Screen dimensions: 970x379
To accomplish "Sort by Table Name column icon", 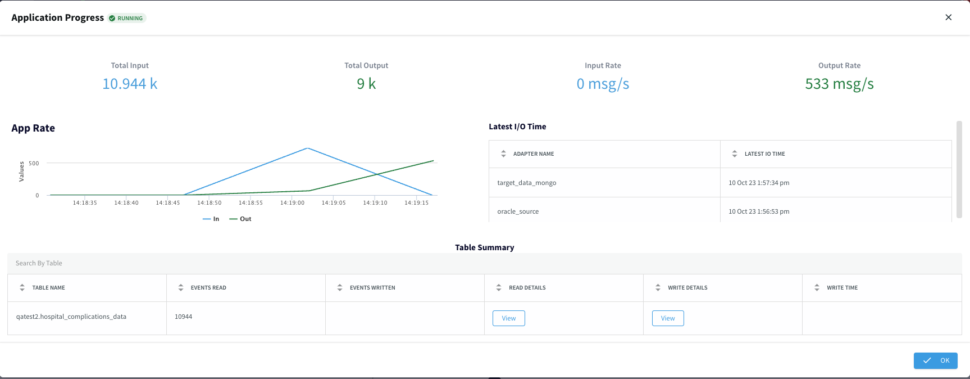I will tap(22, 287).
